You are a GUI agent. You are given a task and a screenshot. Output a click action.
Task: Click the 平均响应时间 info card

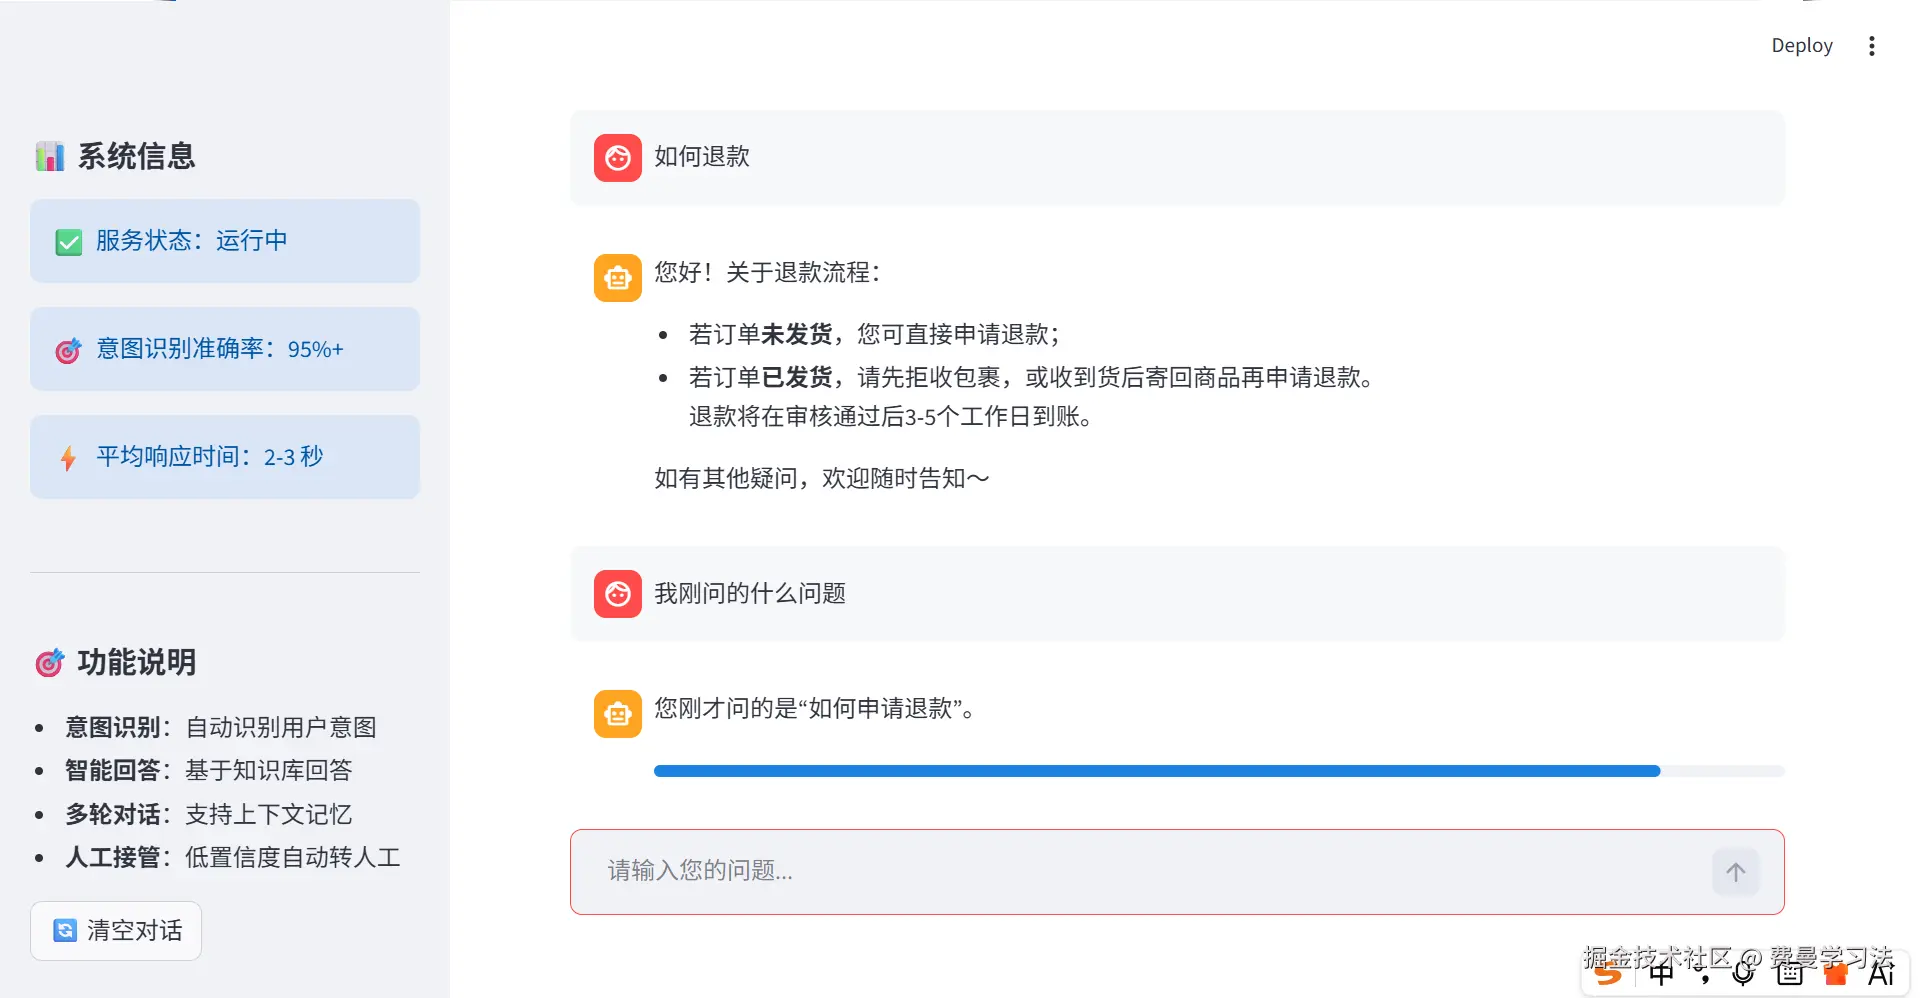225,457
